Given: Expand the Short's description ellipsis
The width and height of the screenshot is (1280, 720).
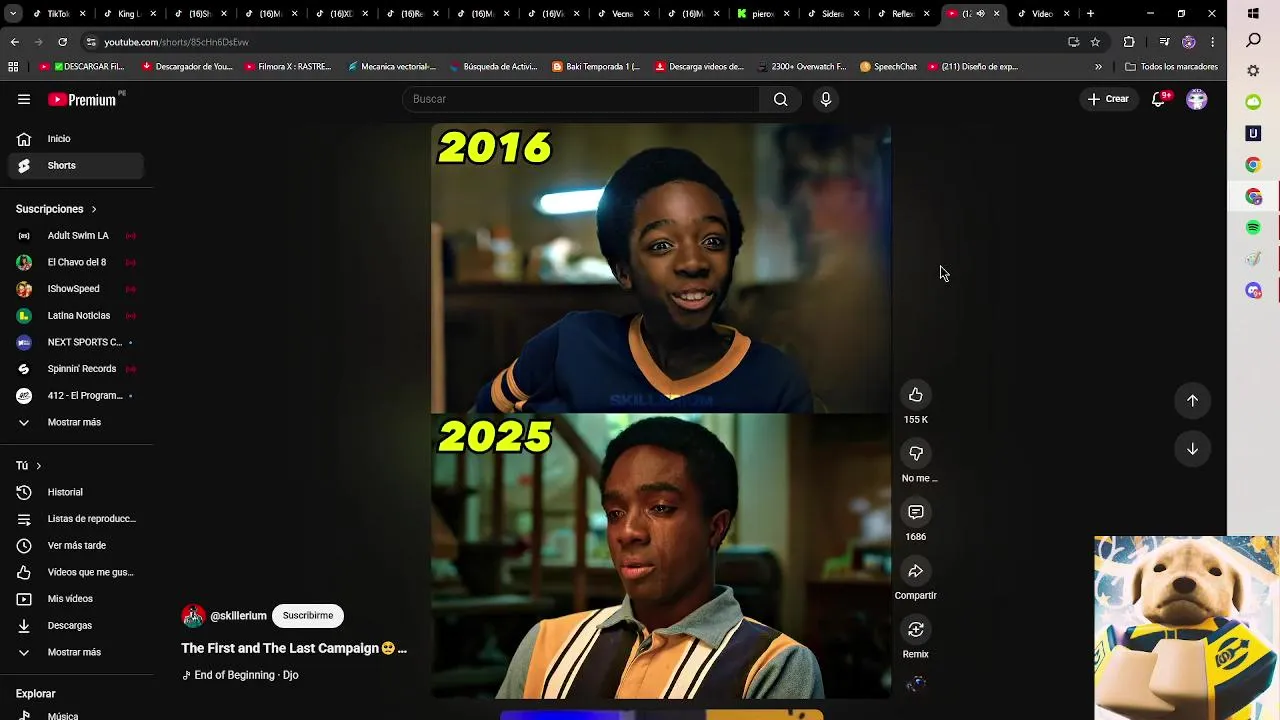Looking at the screenshot, I should click(x=402, y=648).
